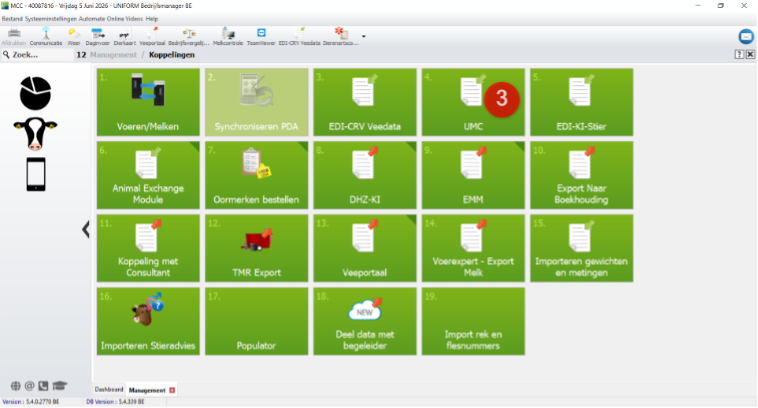Viewport: 758px width, 408px height.
Task: Open Importeren gewichten en metingen tile
Action: (x=581, y=248)
